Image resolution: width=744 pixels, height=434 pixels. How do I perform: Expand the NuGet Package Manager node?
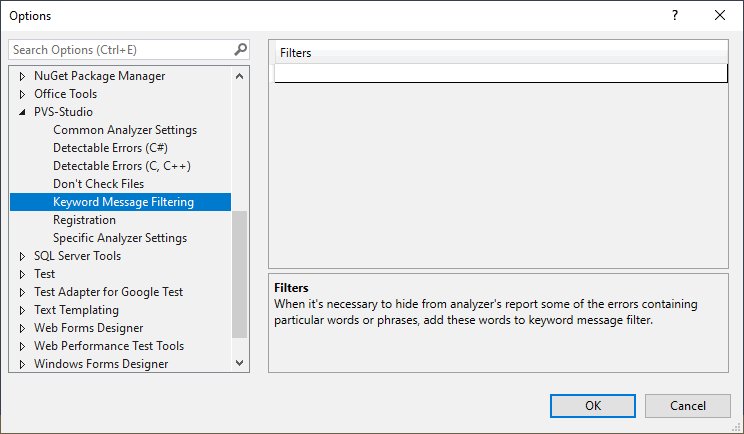(x=22, y=76)
